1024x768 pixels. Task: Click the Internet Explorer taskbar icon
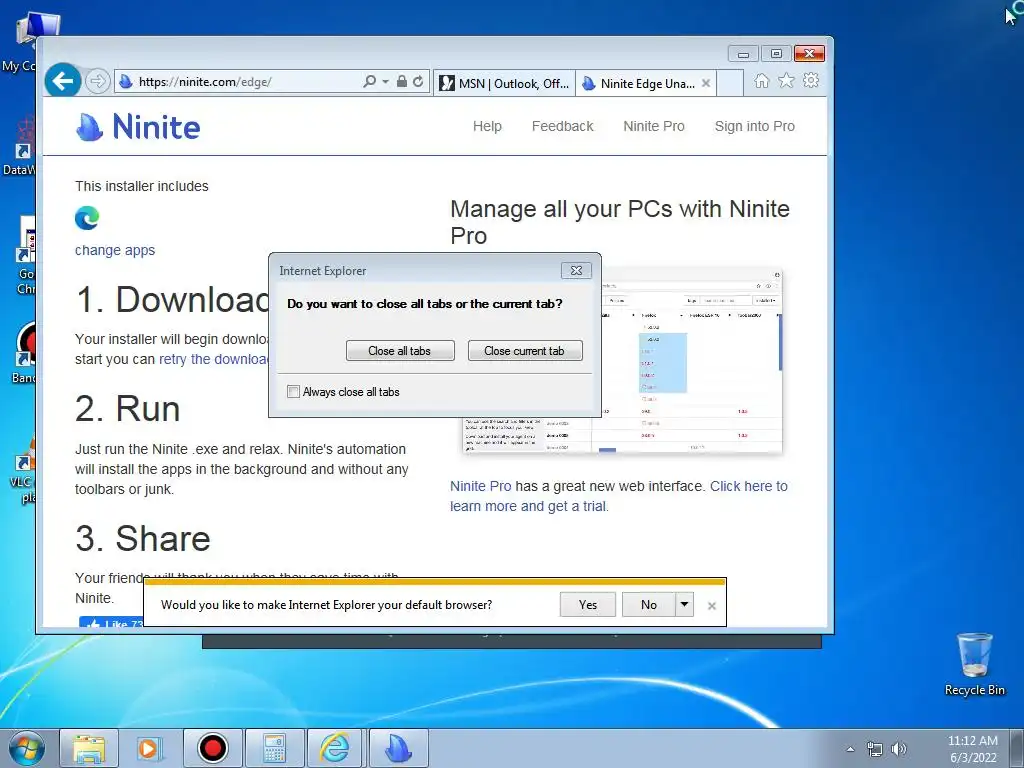pos(335,748)
